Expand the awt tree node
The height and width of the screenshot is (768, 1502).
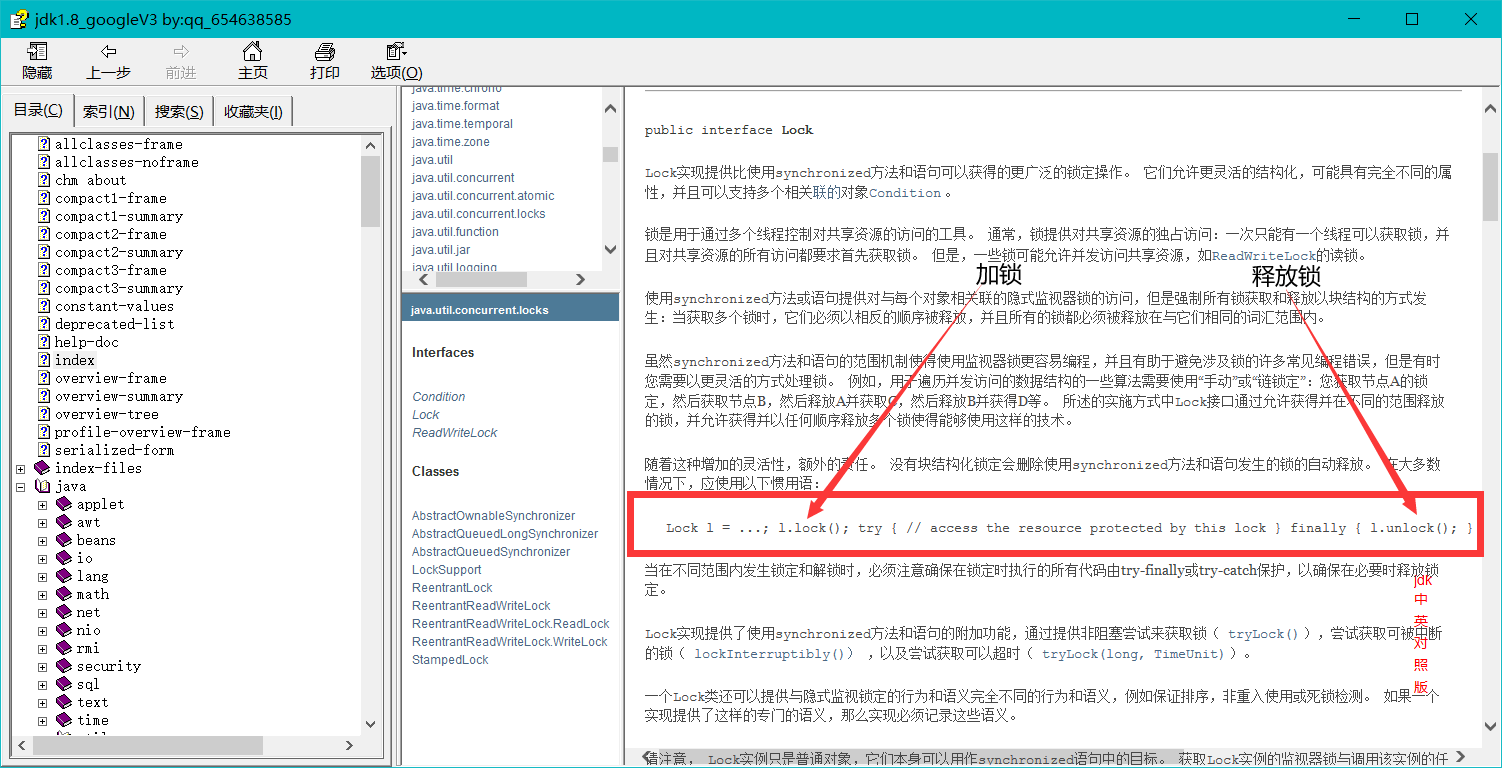tap(42, 523)
